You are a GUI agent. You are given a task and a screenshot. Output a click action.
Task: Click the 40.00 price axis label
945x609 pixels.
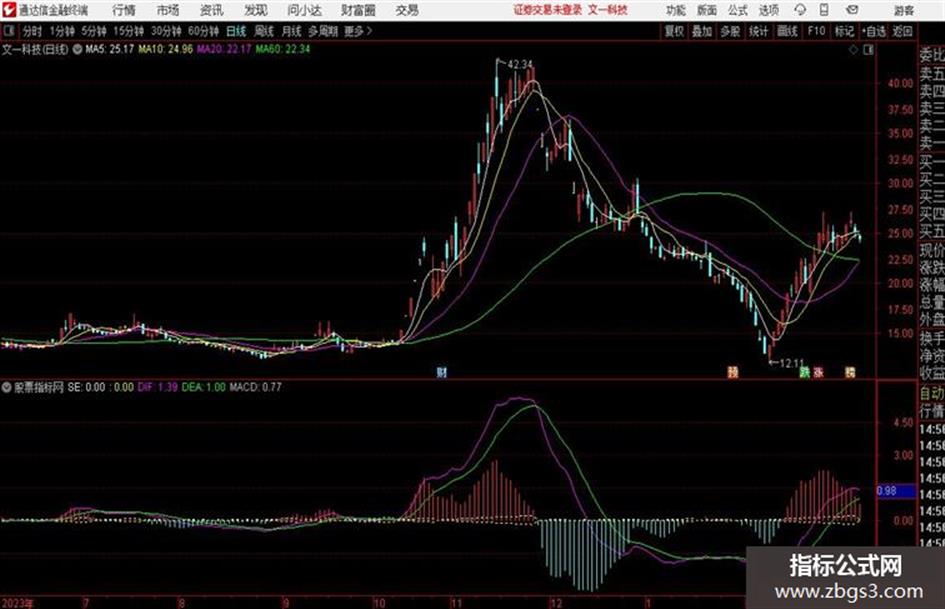(x=900, y=84)
